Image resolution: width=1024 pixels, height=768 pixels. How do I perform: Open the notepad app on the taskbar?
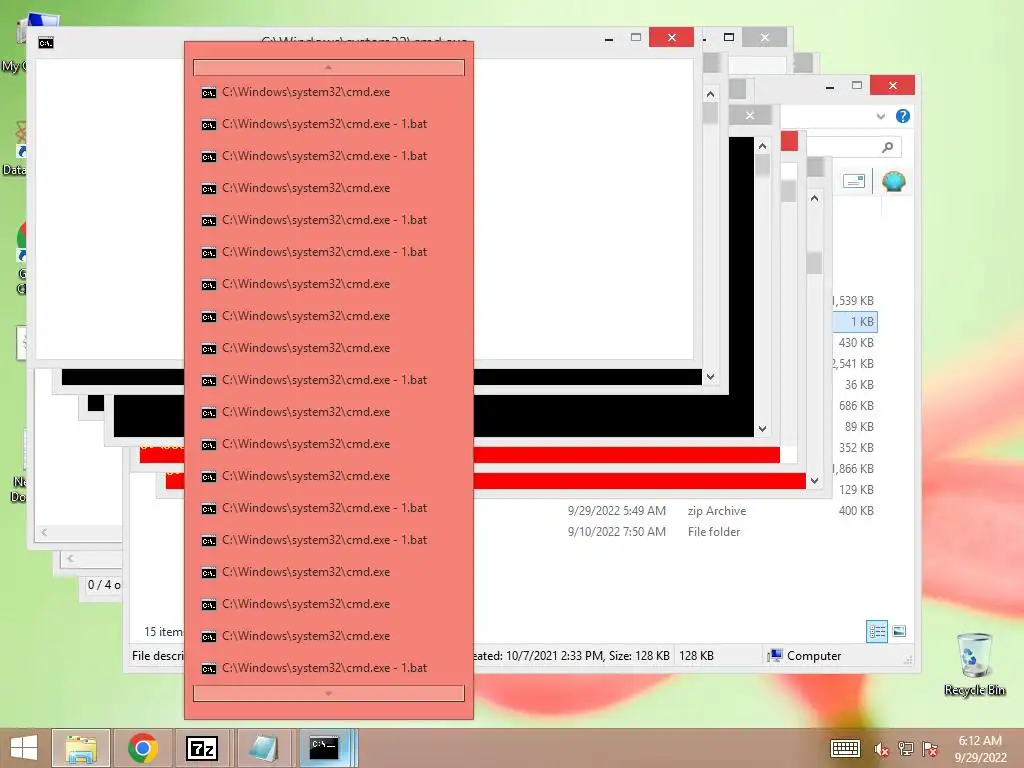click(x=263, y=748)
